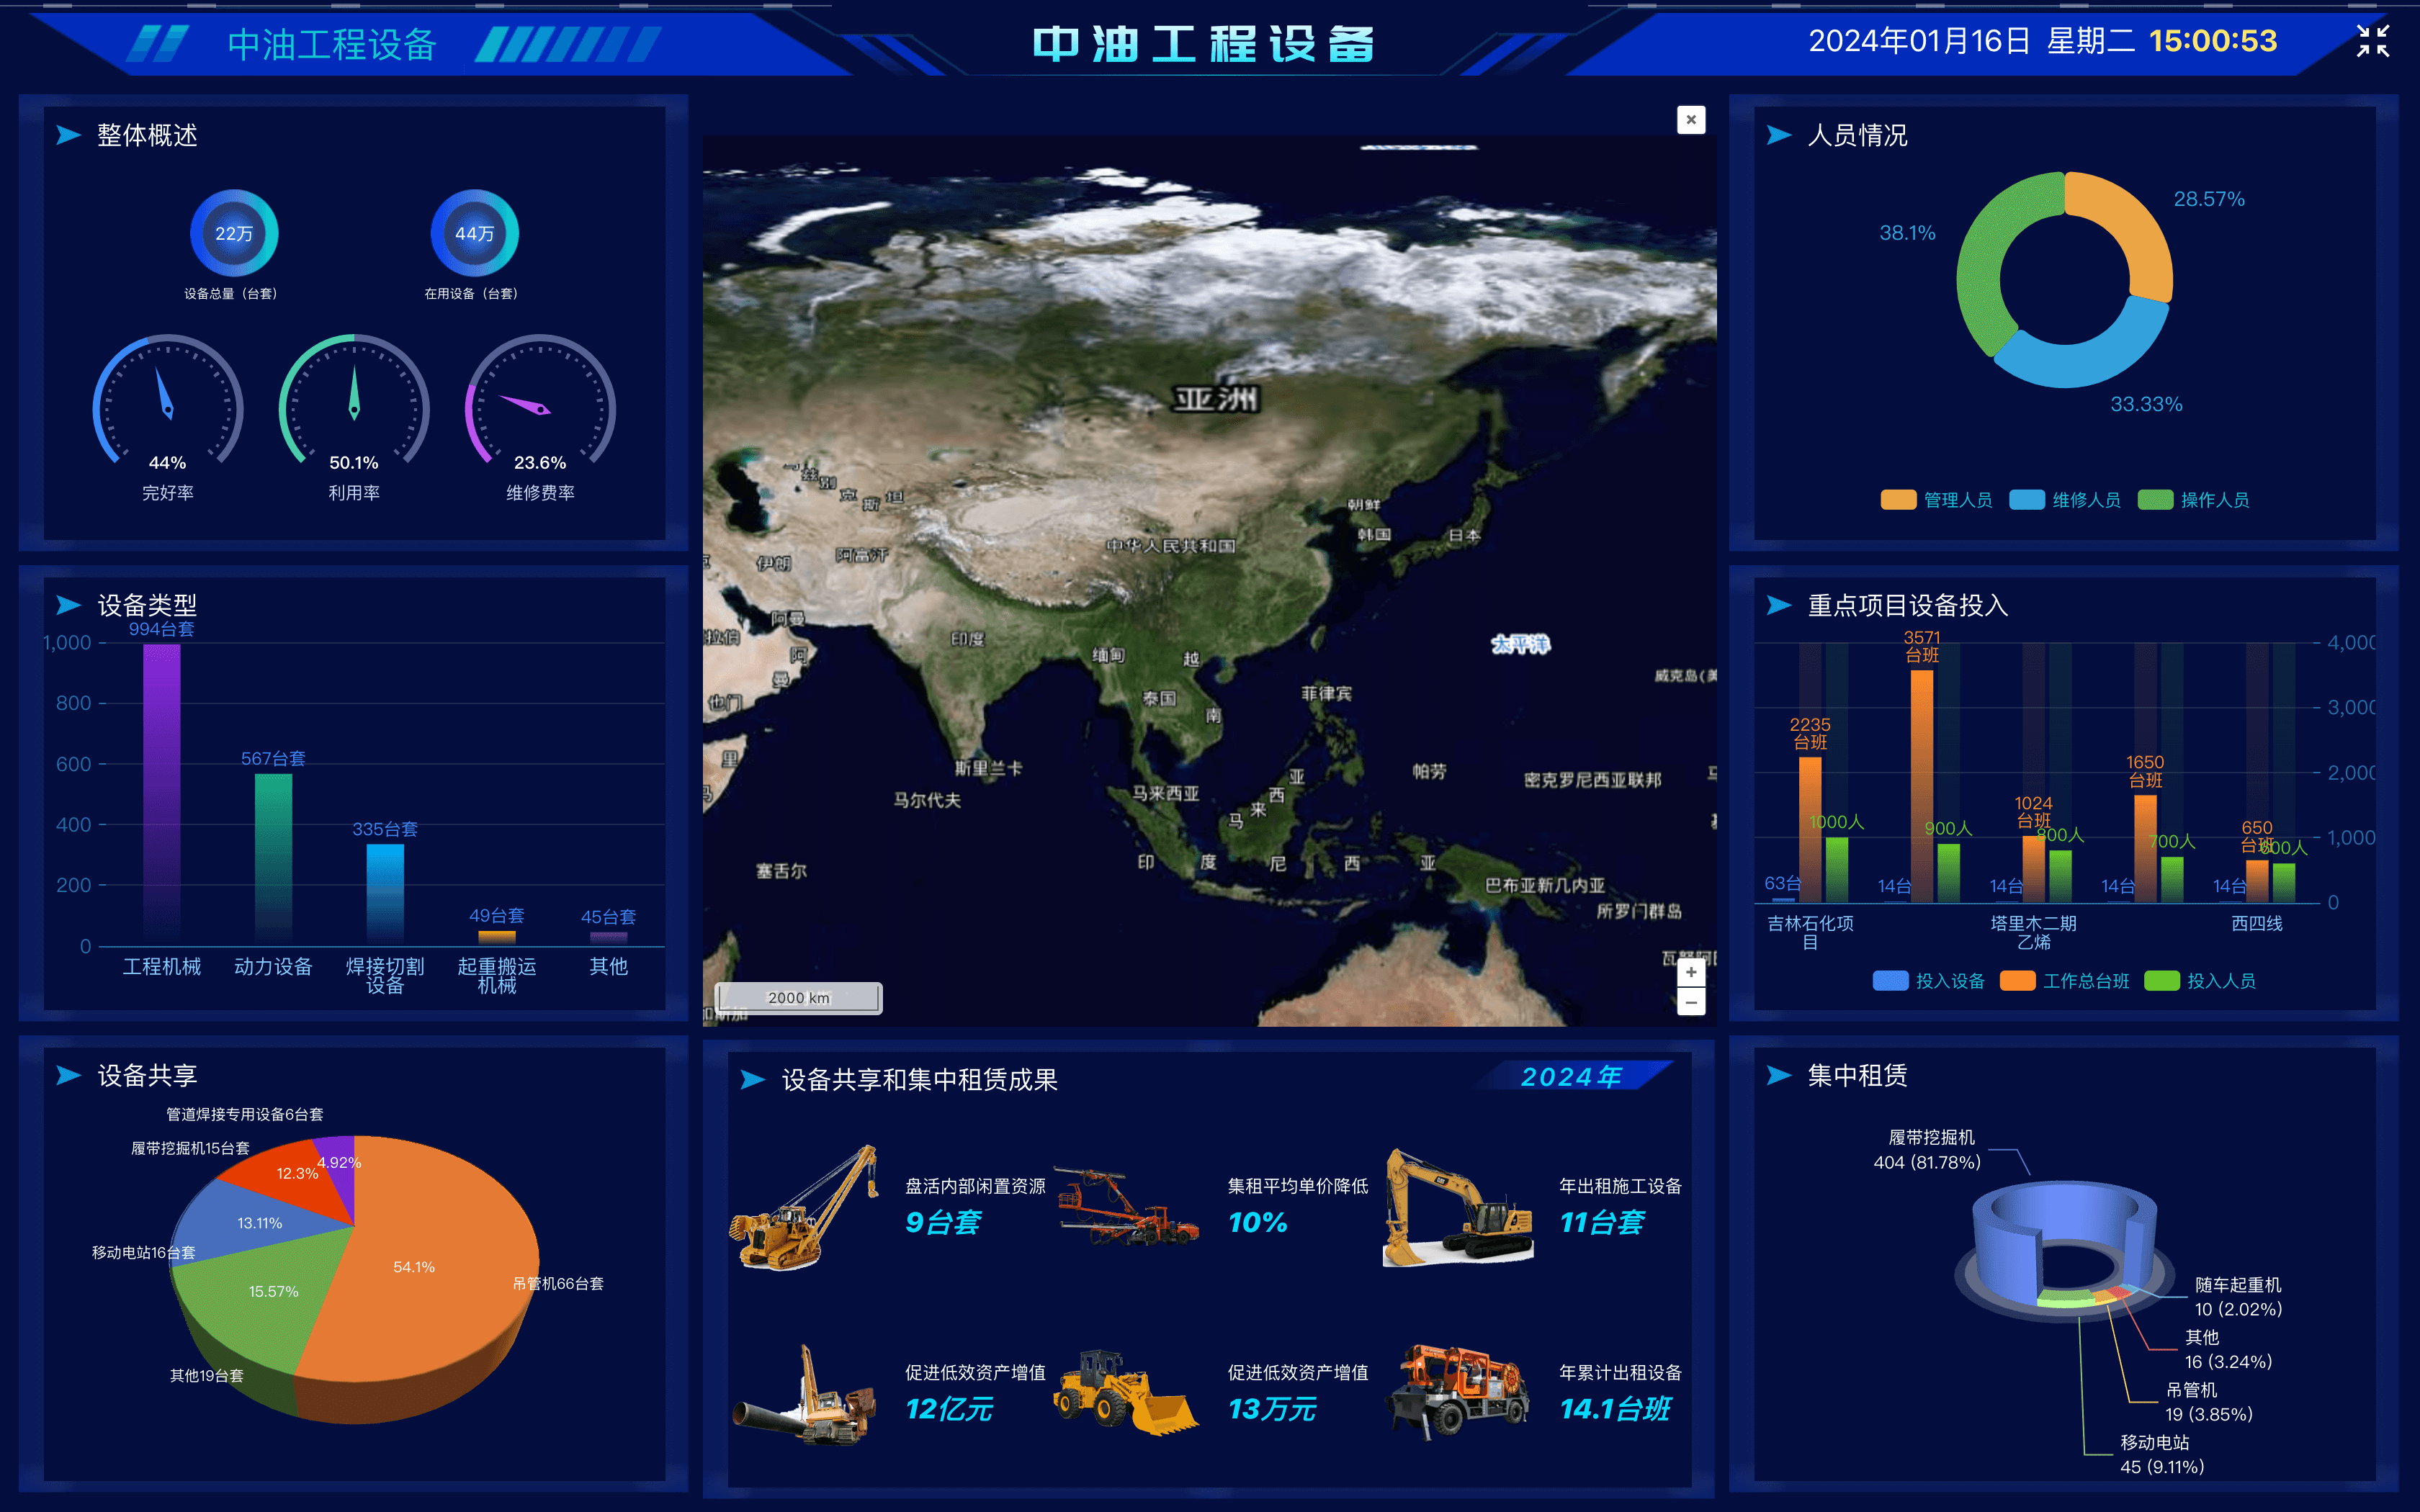
Task: Click the exit fullscreen icon
Action: (x=2372, y=41)
